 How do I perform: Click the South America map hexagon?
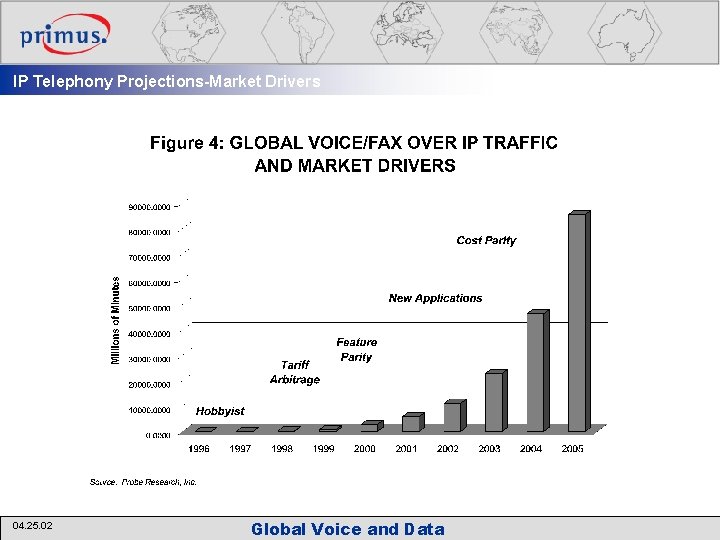[298, 33]
